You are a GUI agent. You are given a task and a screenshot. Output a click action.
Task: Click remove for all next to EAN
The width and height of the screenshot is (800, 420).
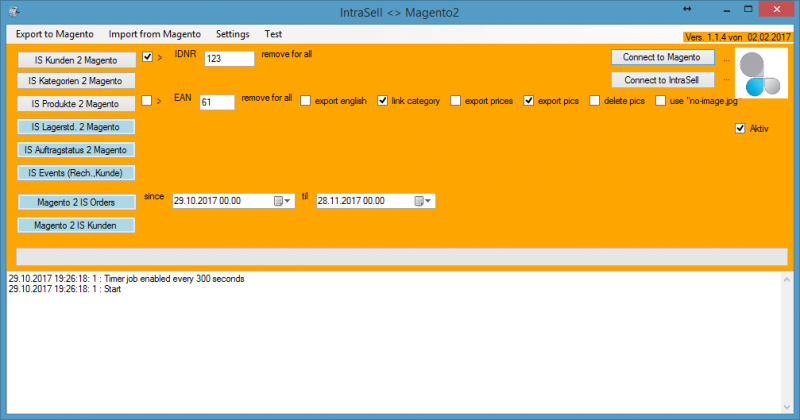coord(266,98)
